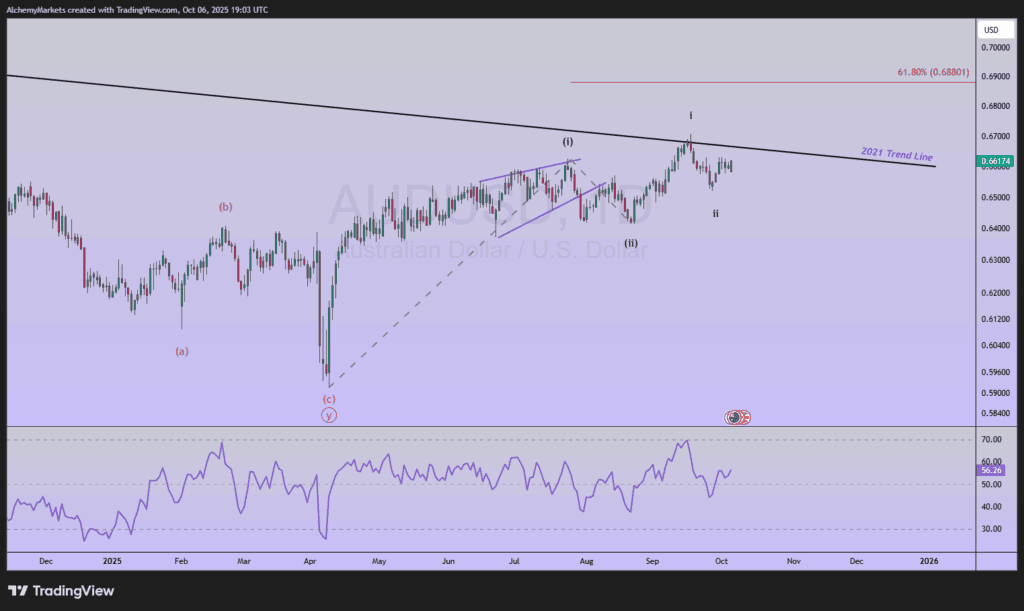Click the (c) wave label
The height and width of the screenshot is (611, 1024).
(329, 399)
